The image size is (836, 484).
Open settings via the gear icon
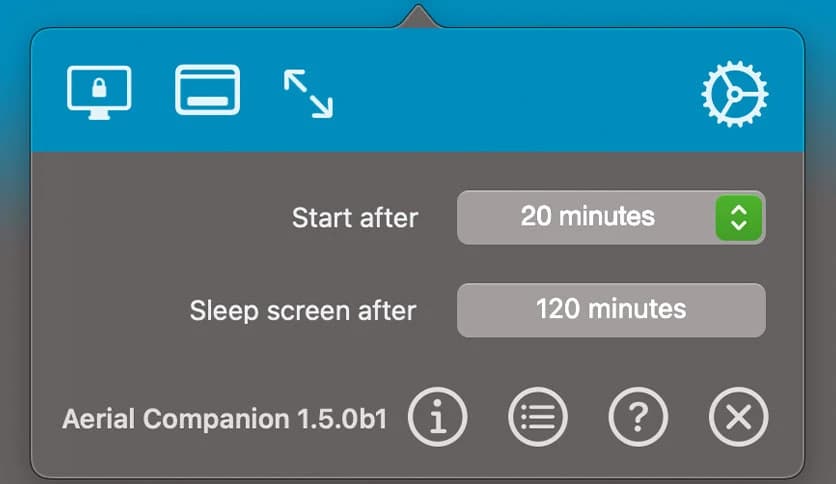click(734, 93)
